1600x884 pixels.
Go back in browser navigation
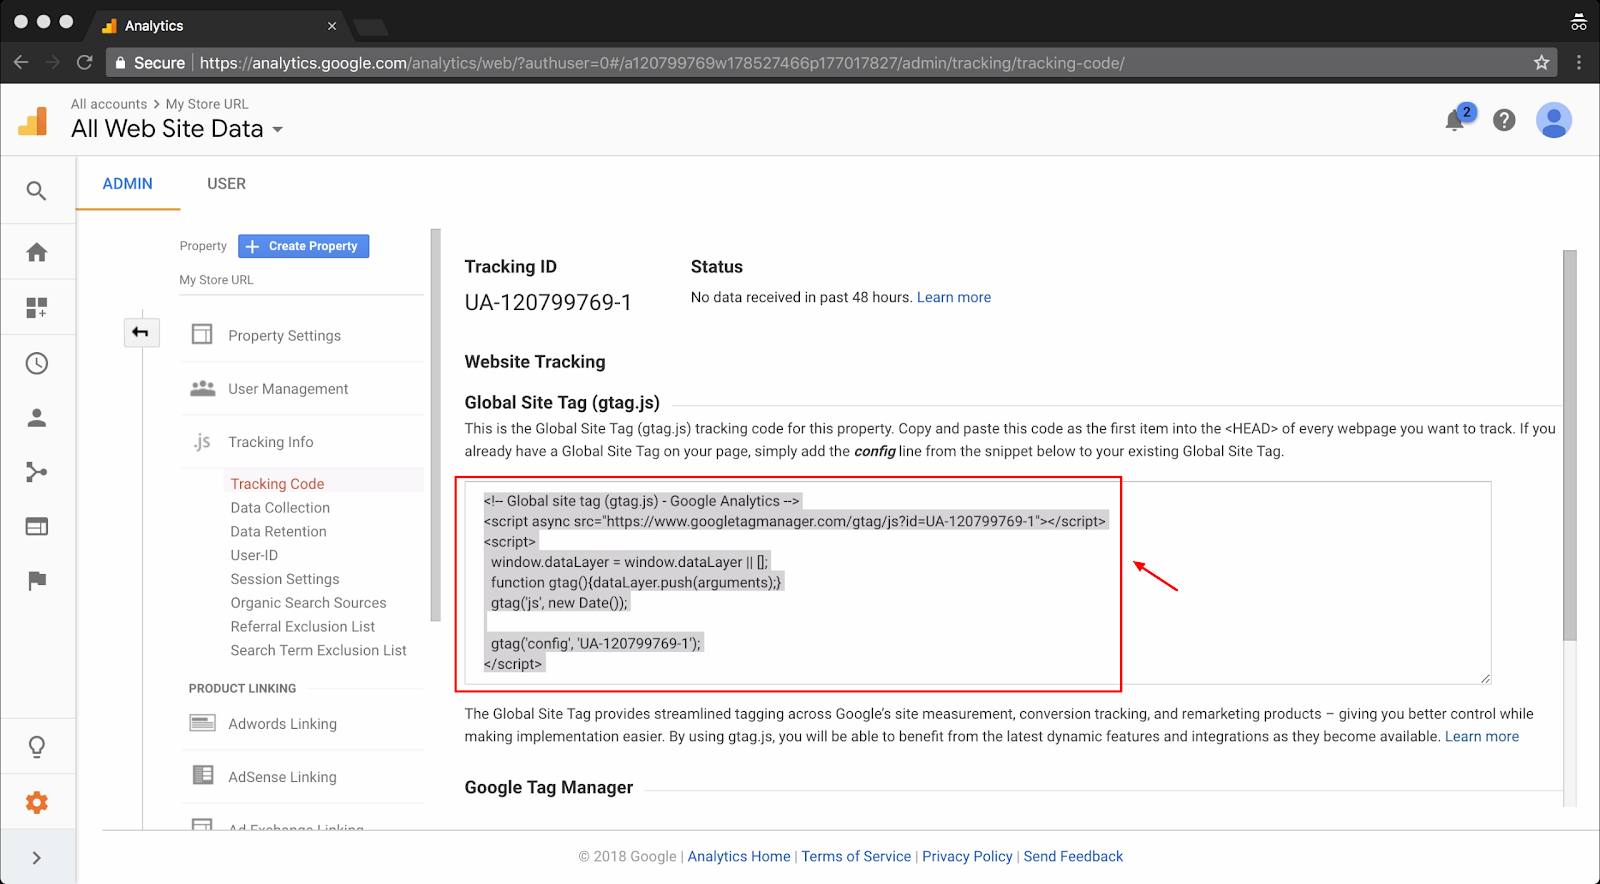click(x=21, y=63)
